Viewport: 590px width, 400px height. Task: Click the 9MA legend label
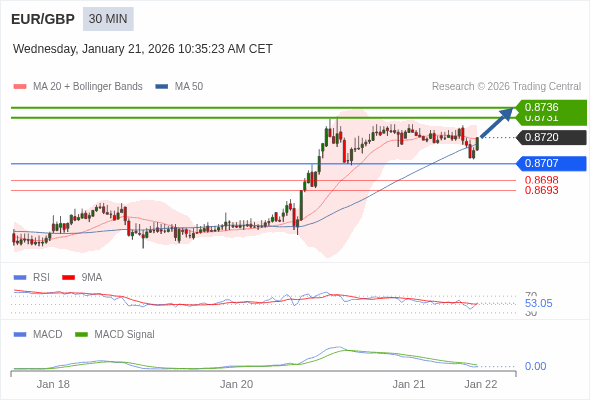click(x=92, y=278)
